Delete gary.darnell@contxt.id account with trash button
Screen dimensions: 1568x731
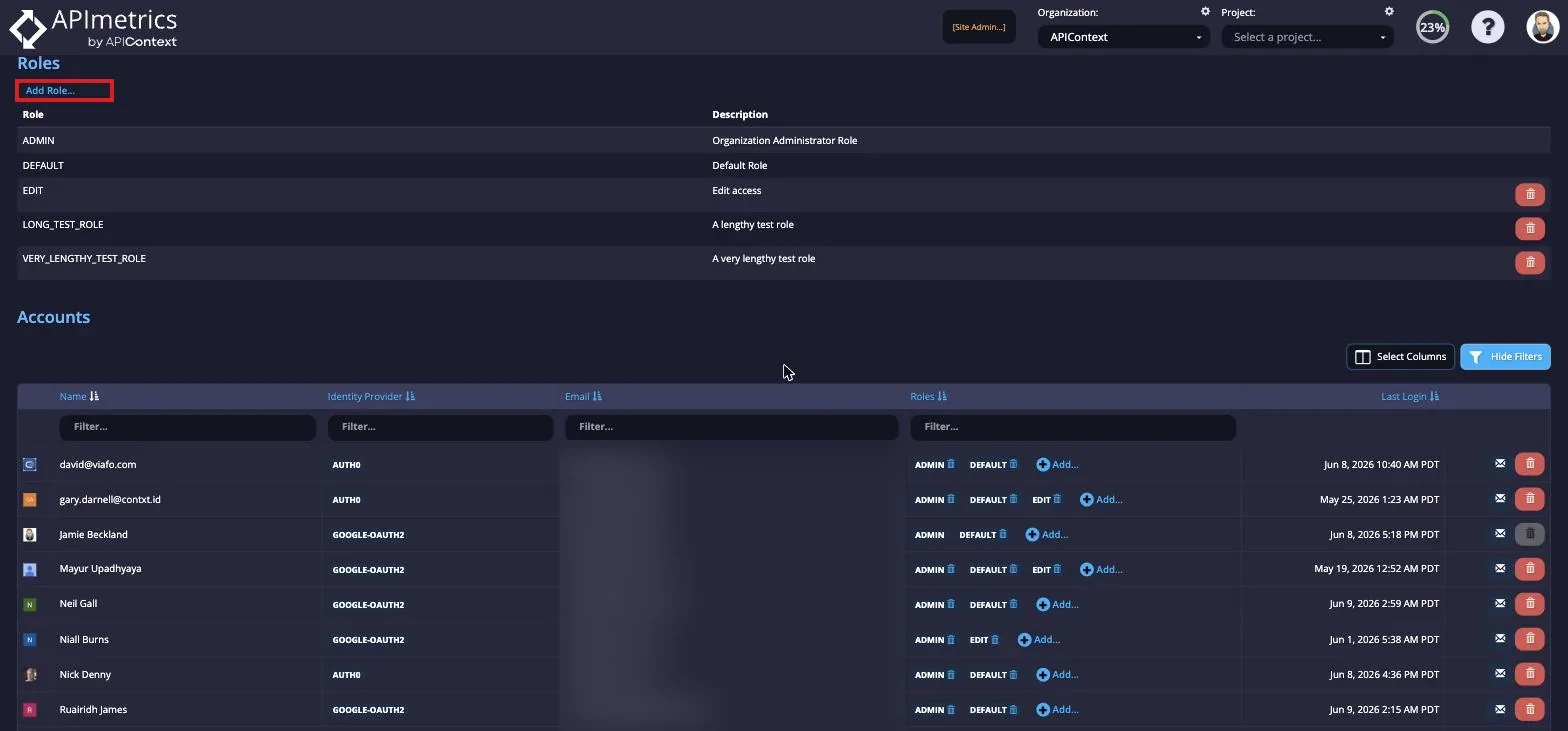coord(1529,499)
